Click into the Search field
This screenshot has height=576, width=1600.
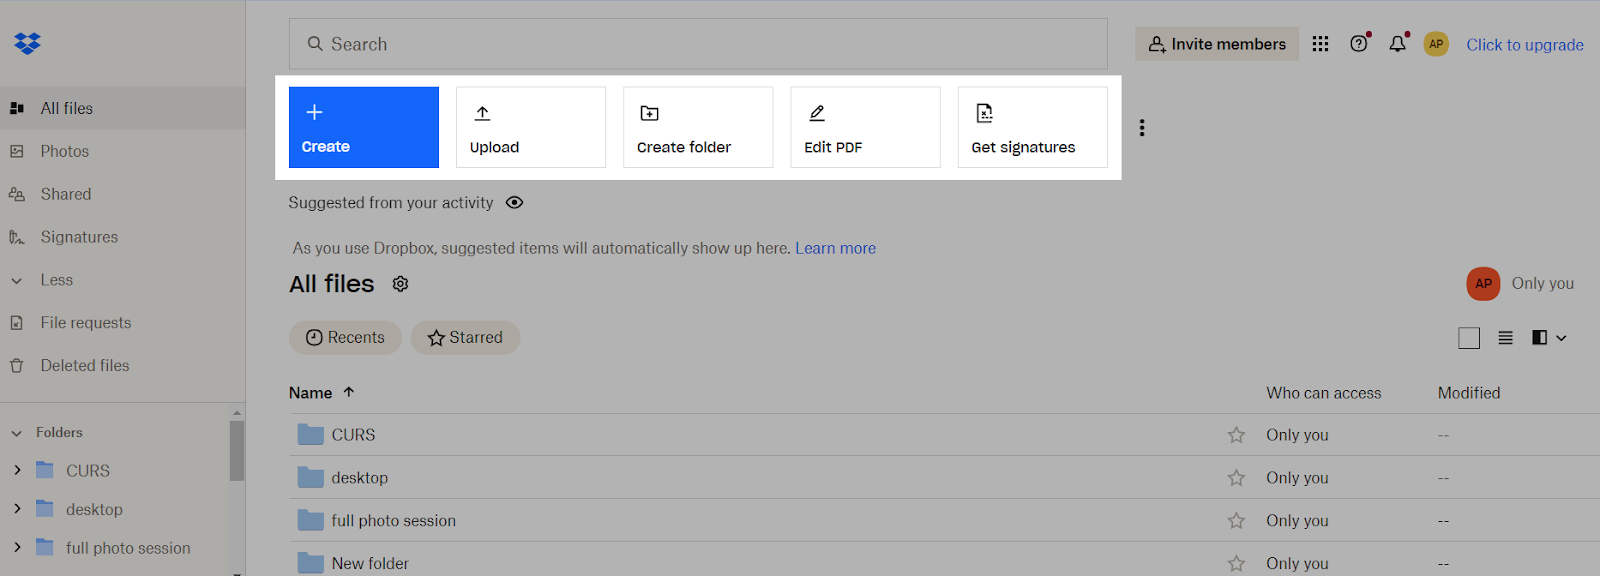pos(698,44)
